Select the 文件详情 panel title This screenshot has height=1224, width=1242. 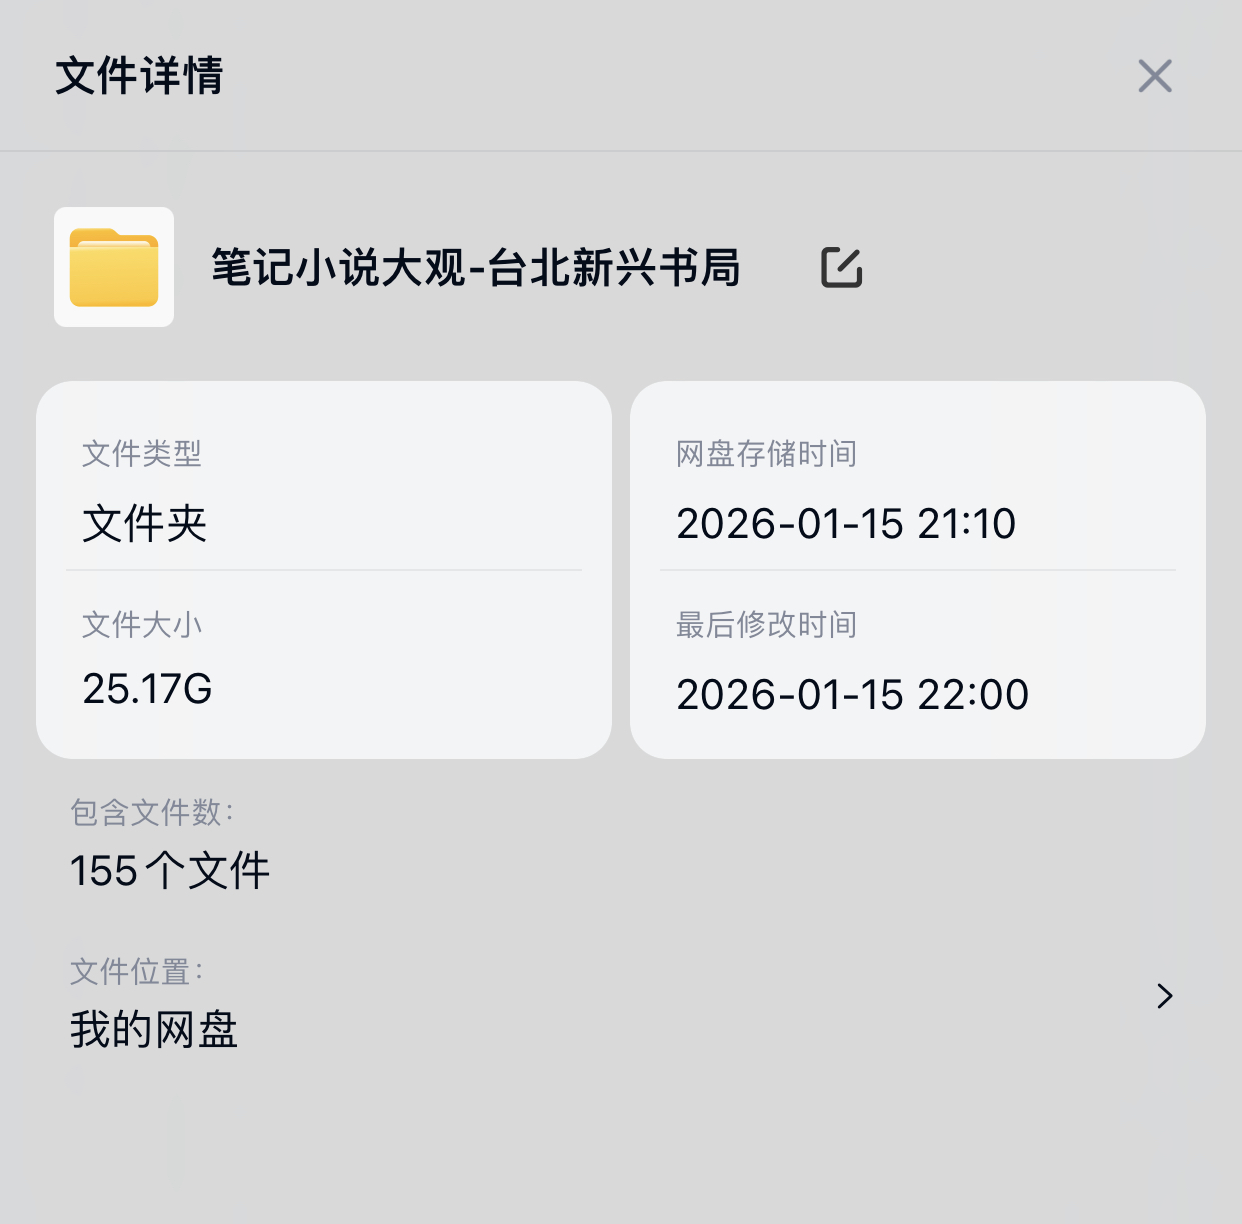click(139, 76)
